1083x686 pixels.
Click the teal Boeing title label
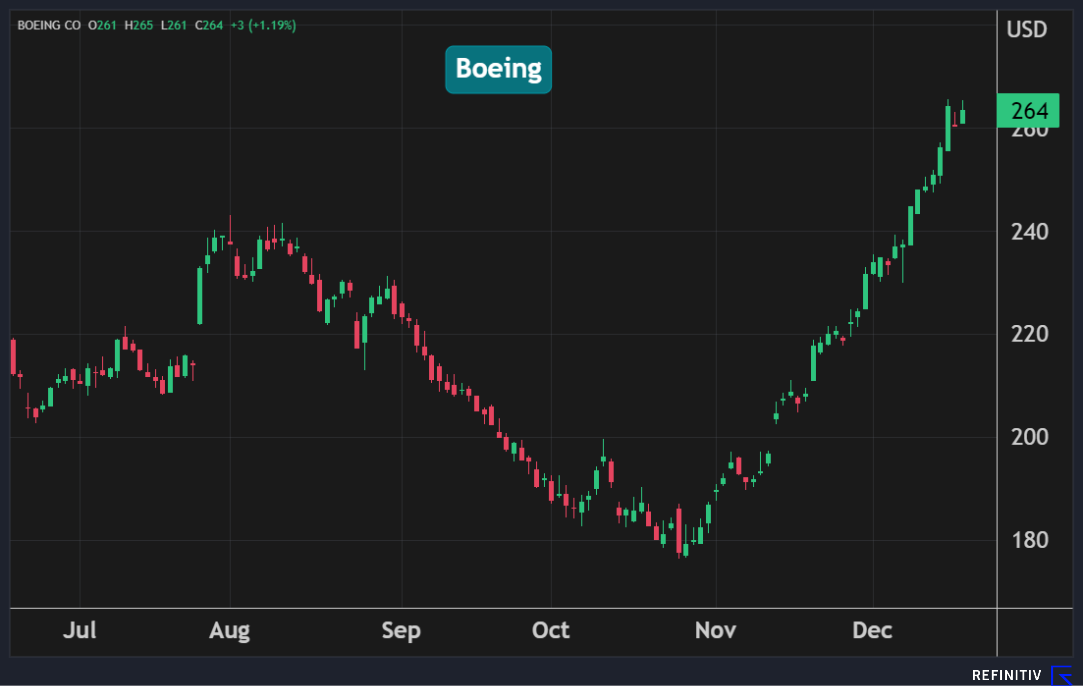(x=498, y=69)
